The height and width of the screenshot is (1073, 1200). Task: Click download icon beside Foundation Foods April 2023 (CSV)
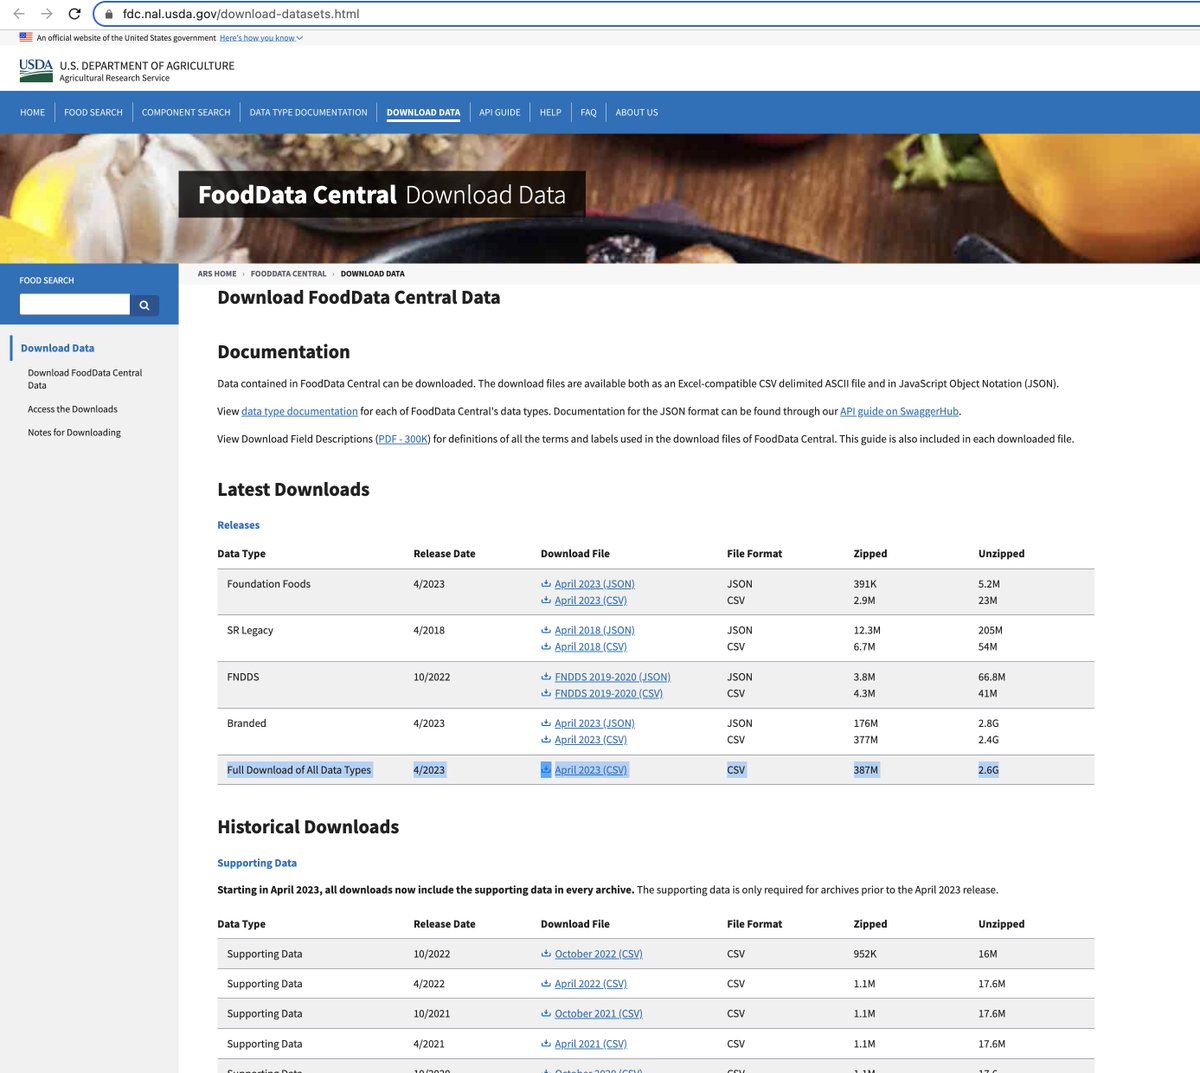click(546, 601)
